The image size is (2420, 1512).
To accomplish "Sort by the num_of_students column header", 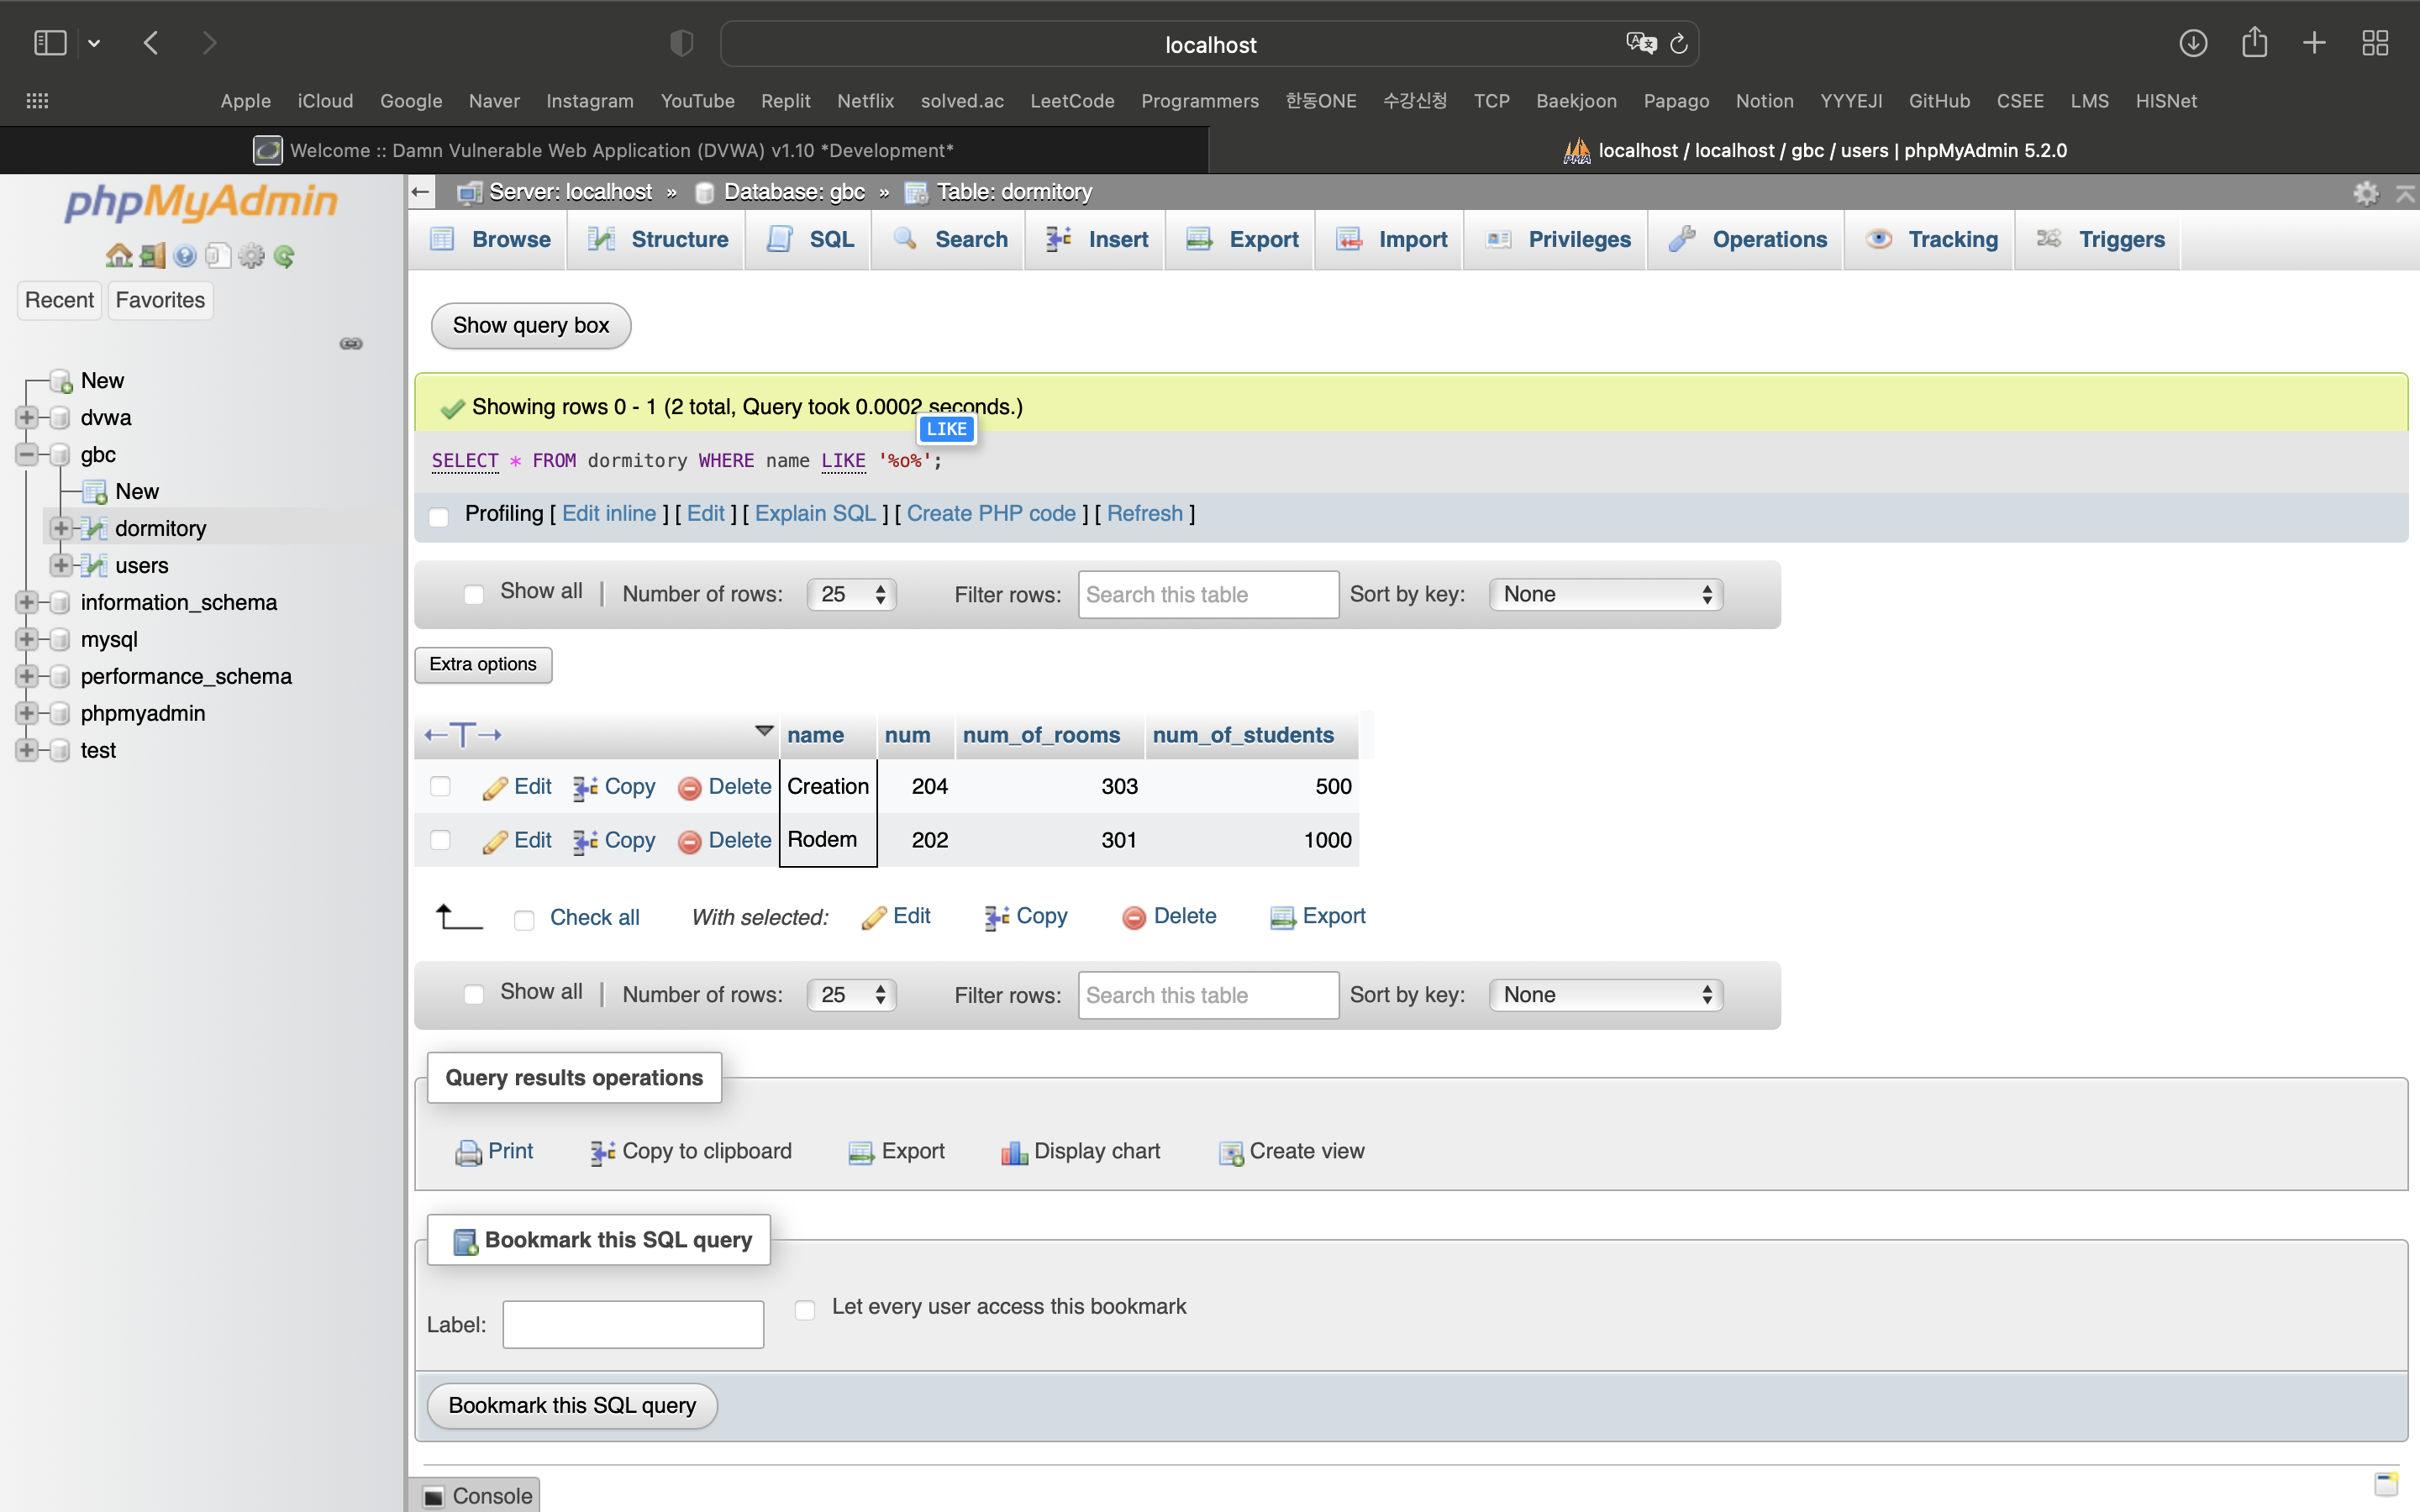I will [1243, 735].
